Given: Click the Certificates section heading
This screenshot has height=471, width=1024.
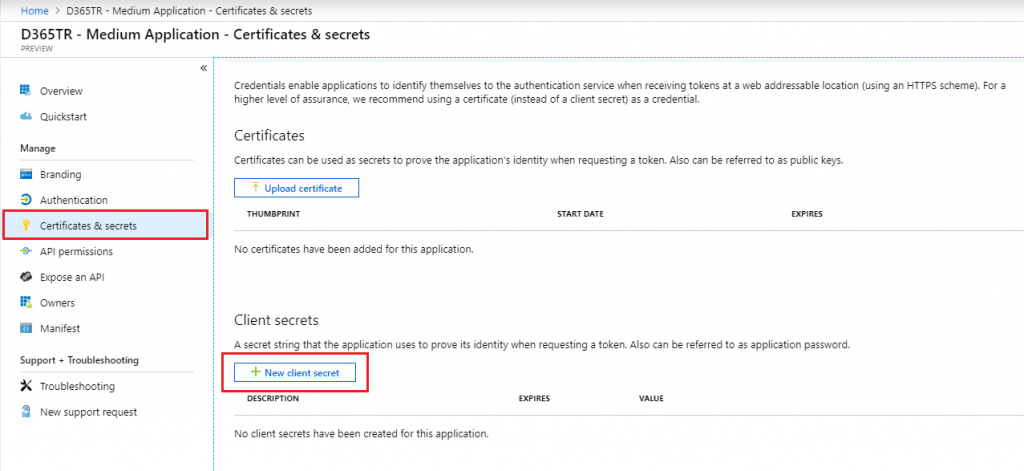Looking at the screenshot, I should [269, 136].
